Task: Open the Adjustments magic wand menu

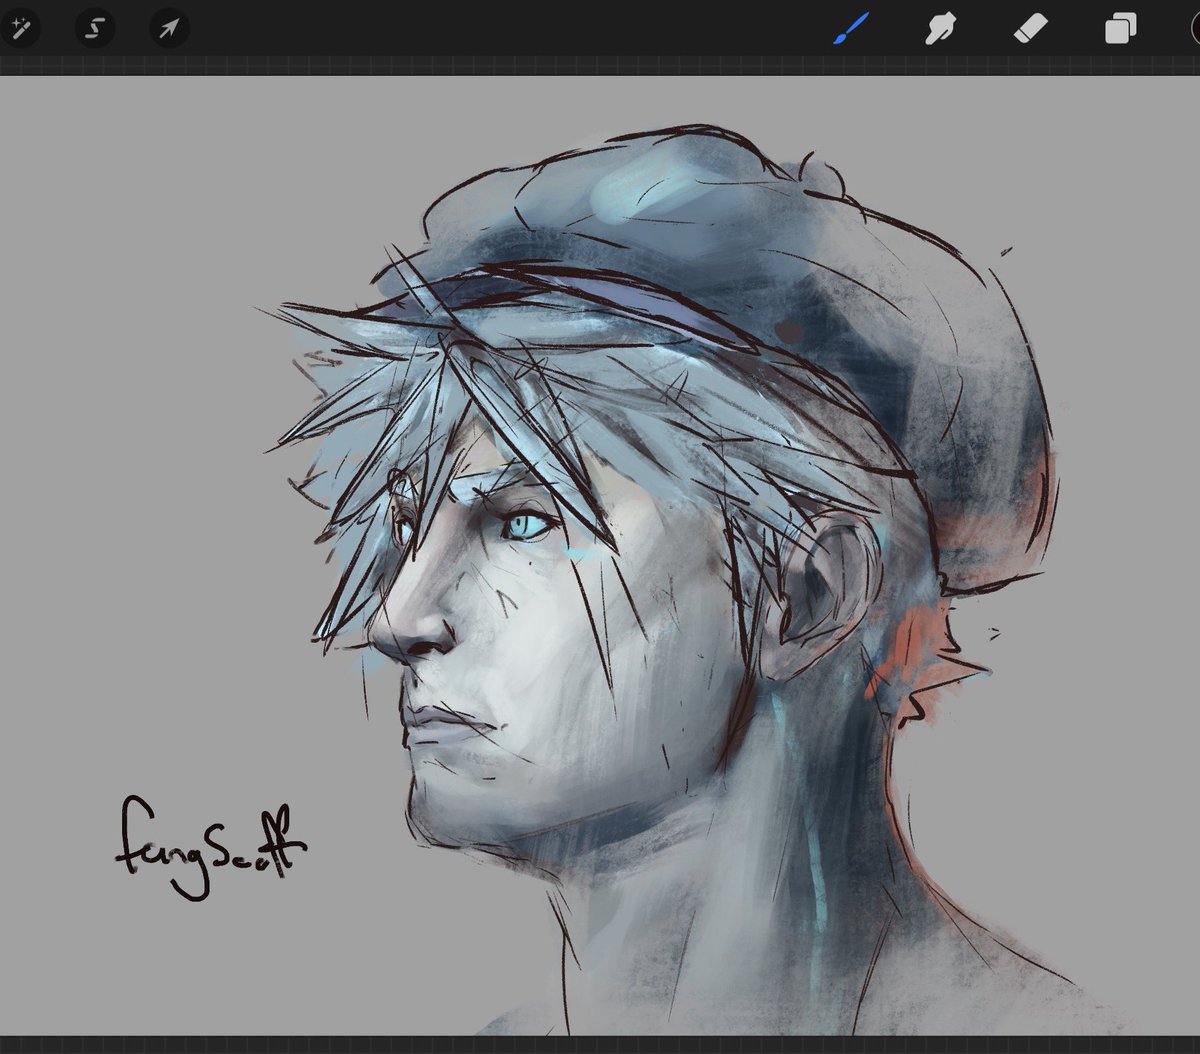Action: (x=19, y=28)
